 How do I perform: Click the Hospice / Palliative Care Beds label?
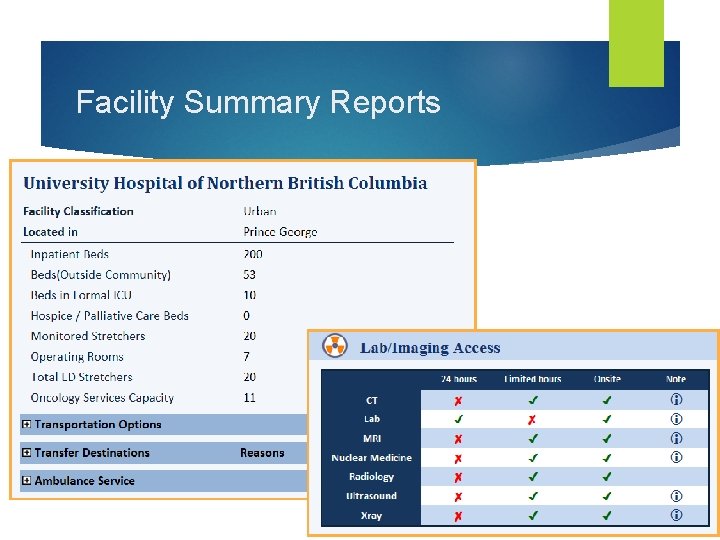tap(109, 316)
